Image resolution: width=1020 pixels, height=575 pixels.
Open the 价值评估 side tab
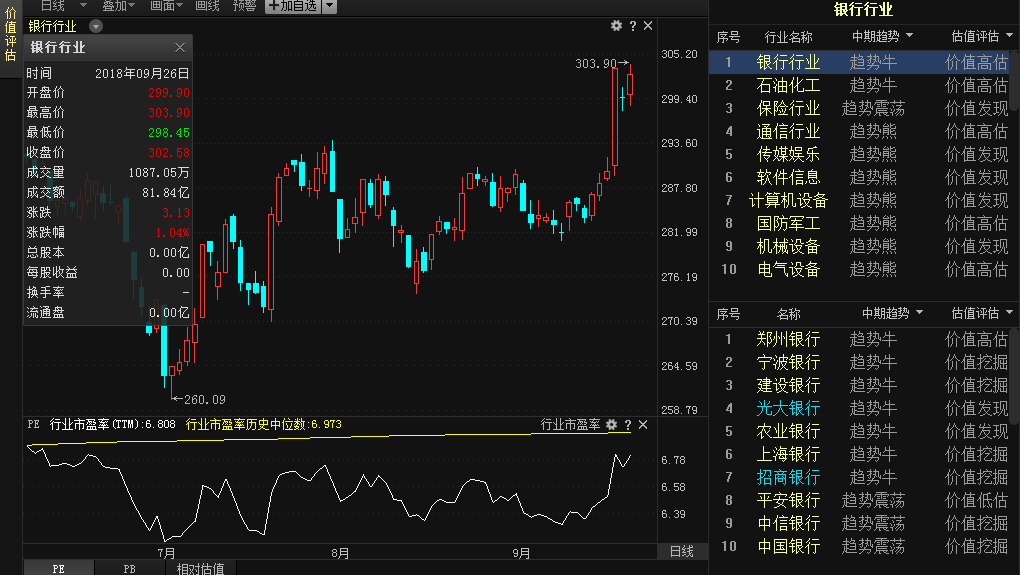click(x=10, y=34)
